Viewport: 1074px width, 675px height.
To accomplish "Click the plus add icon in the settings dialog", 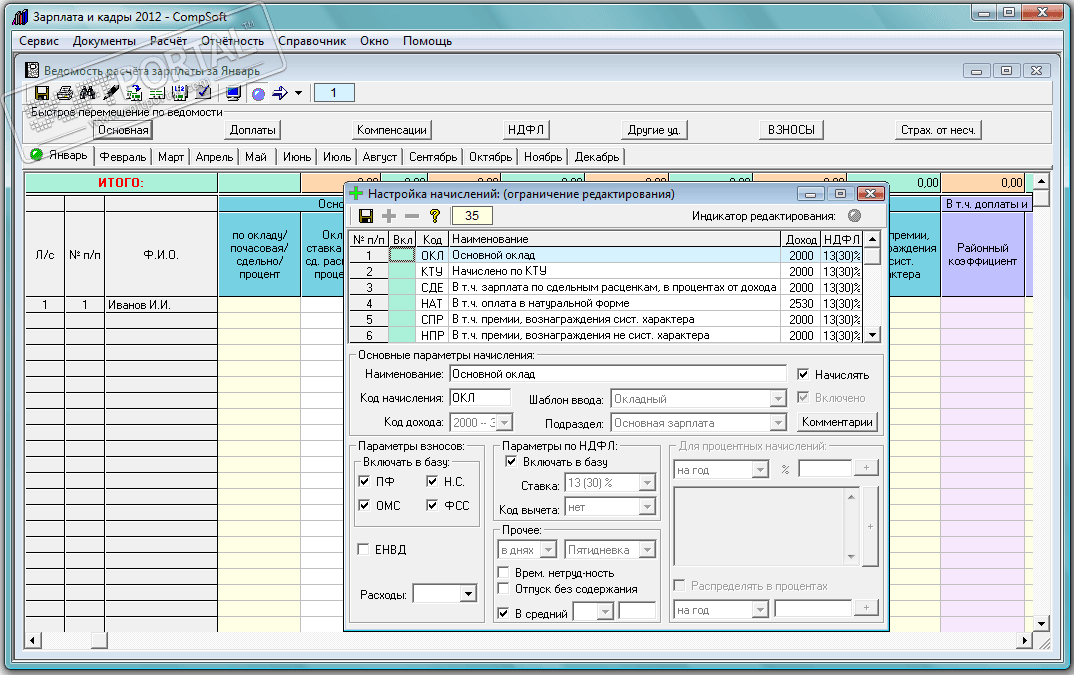I will coord(389,216).
